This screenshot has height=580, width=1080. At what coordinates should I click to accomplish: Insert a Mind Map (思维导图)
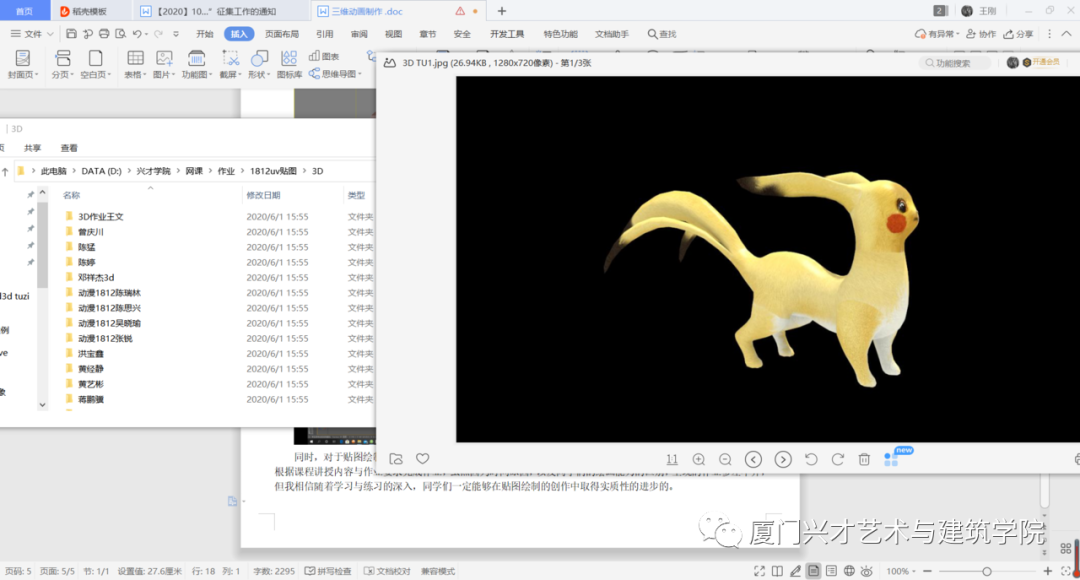[x=335, y=74]
